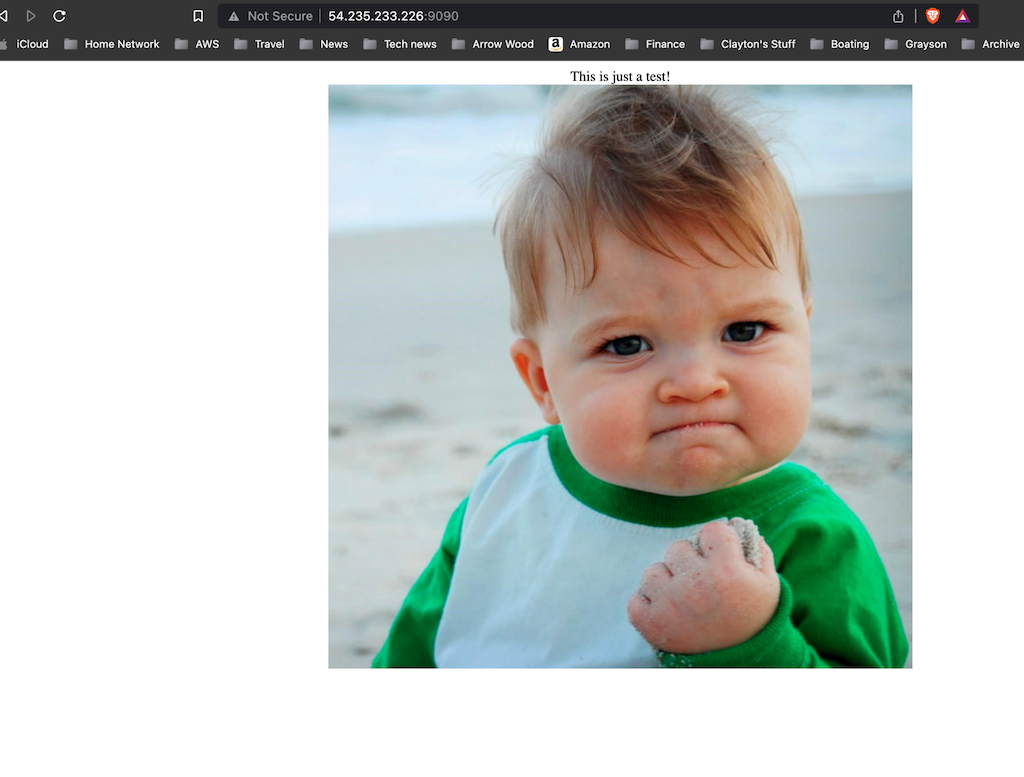This screenshot has width=1024, height=777.
Task: Expand the News bookmarks folder
Action: click(323, 44)
